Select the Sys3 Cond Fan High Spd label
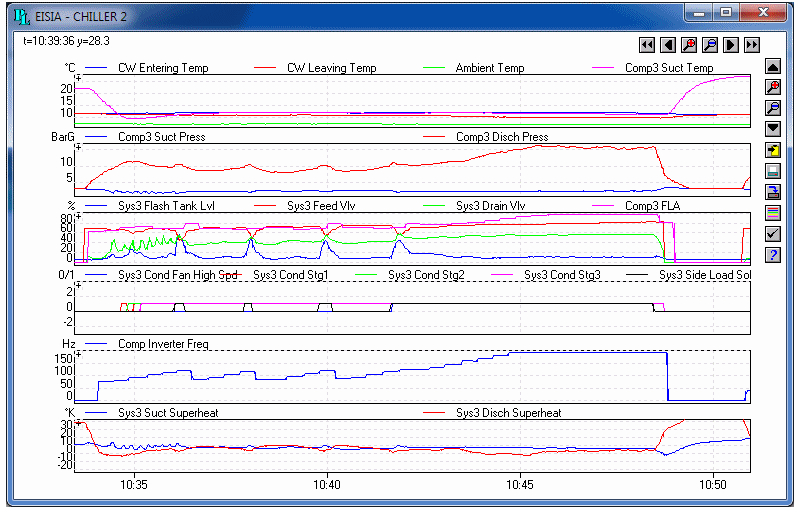This screenshot has width=800, height=510. (178, 275)
